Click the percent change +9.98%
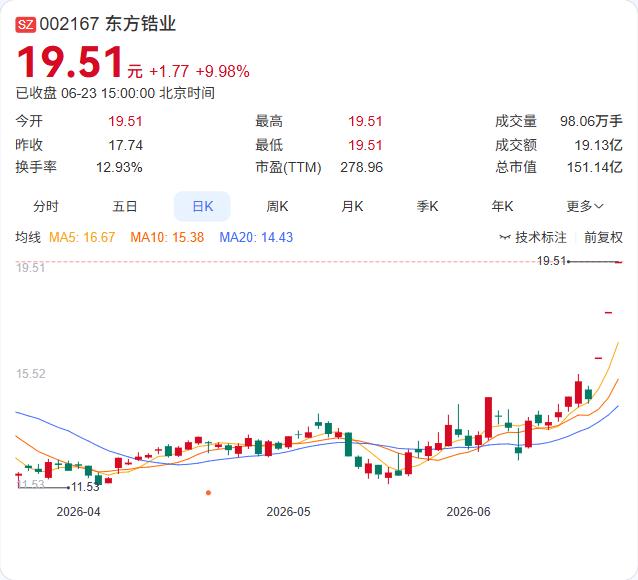This screenshot has height=580, width=638. 223,72
